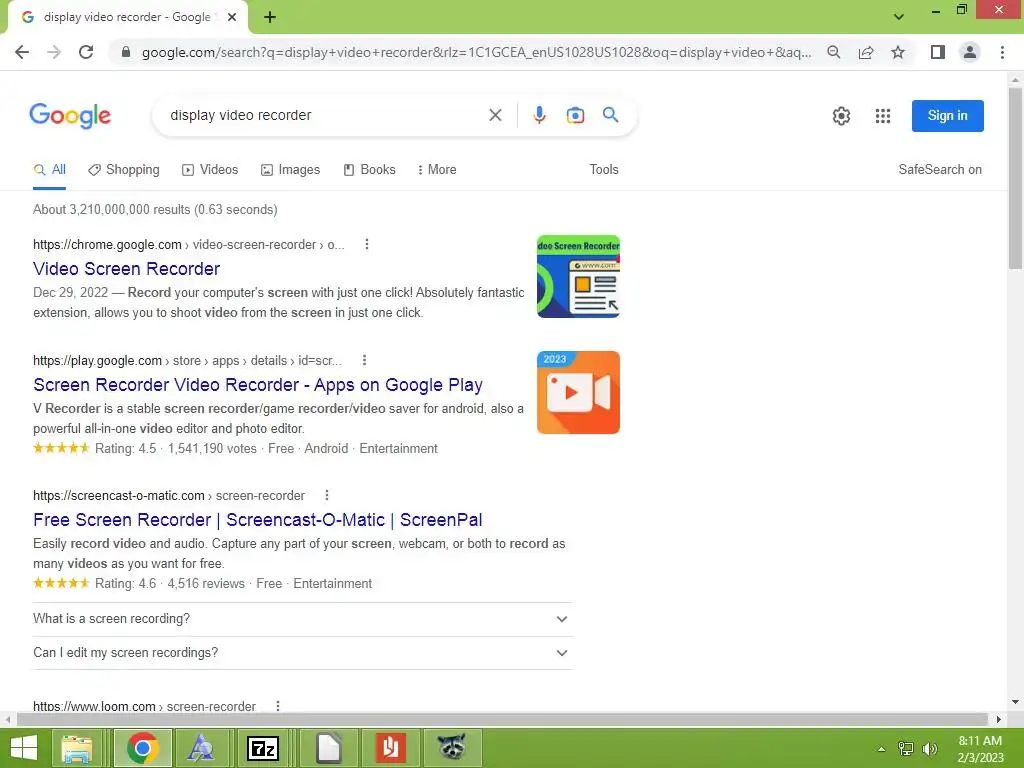Open the More search filters menu
Image resolution: width=1024 pixels, height=768 pixels.
[436, 170]
